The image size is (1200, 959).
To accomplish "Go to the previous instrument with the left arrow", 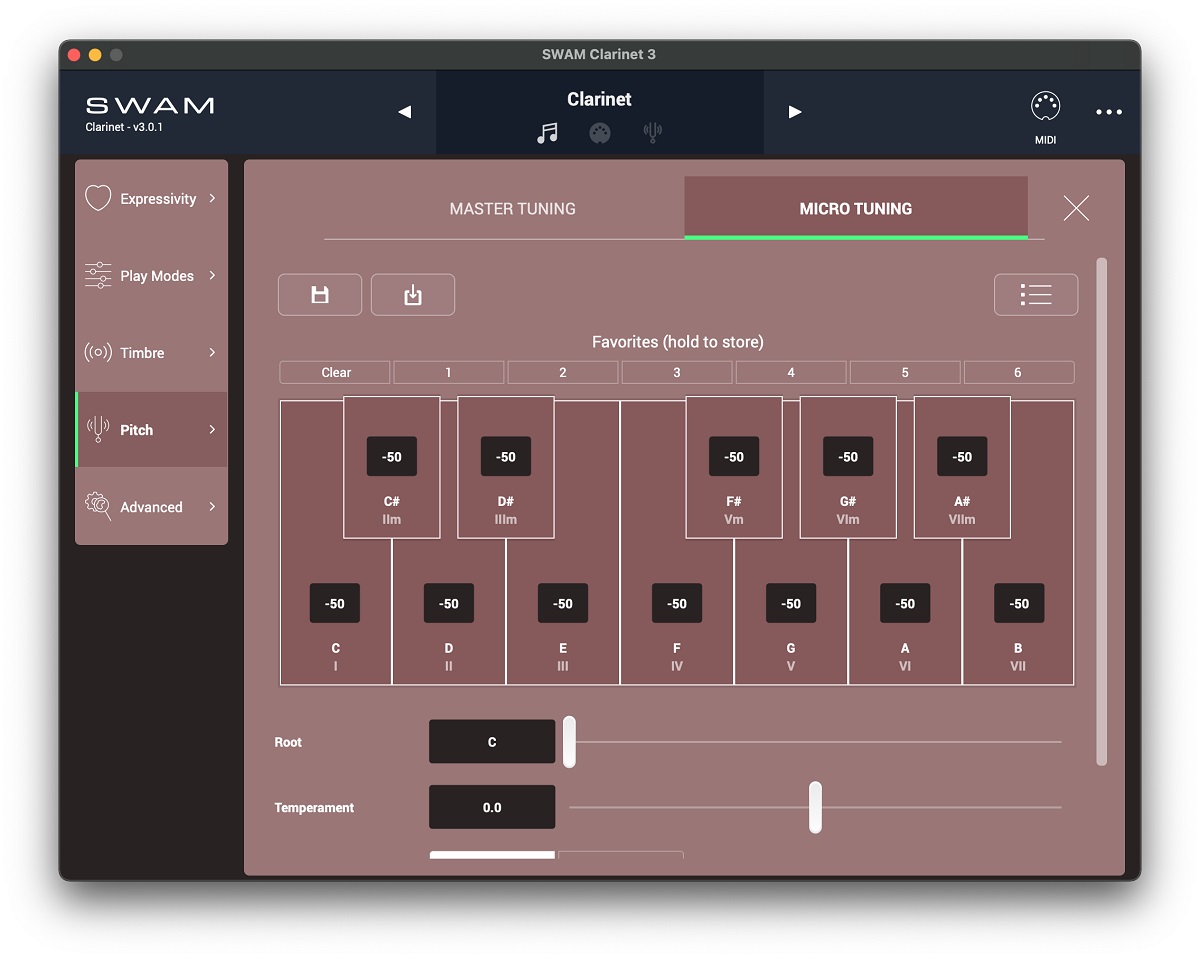I will (x=405, y=112).
